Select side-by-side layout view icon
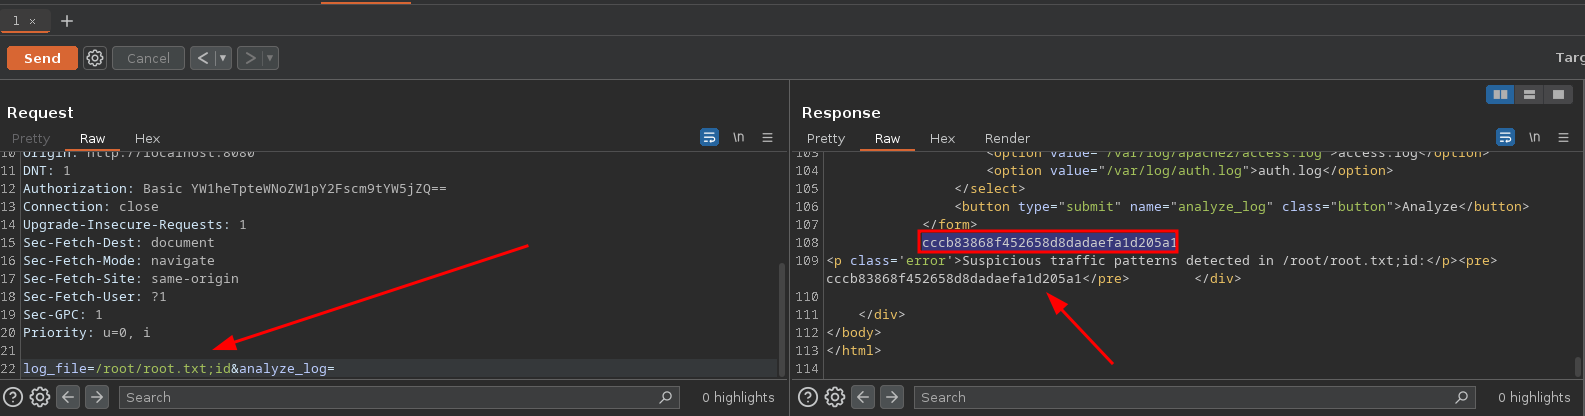 1500,94
